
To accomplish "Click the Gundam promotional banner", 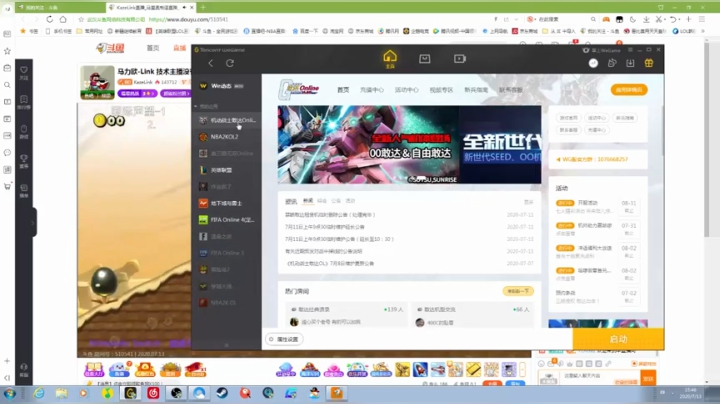I will 409,145.
